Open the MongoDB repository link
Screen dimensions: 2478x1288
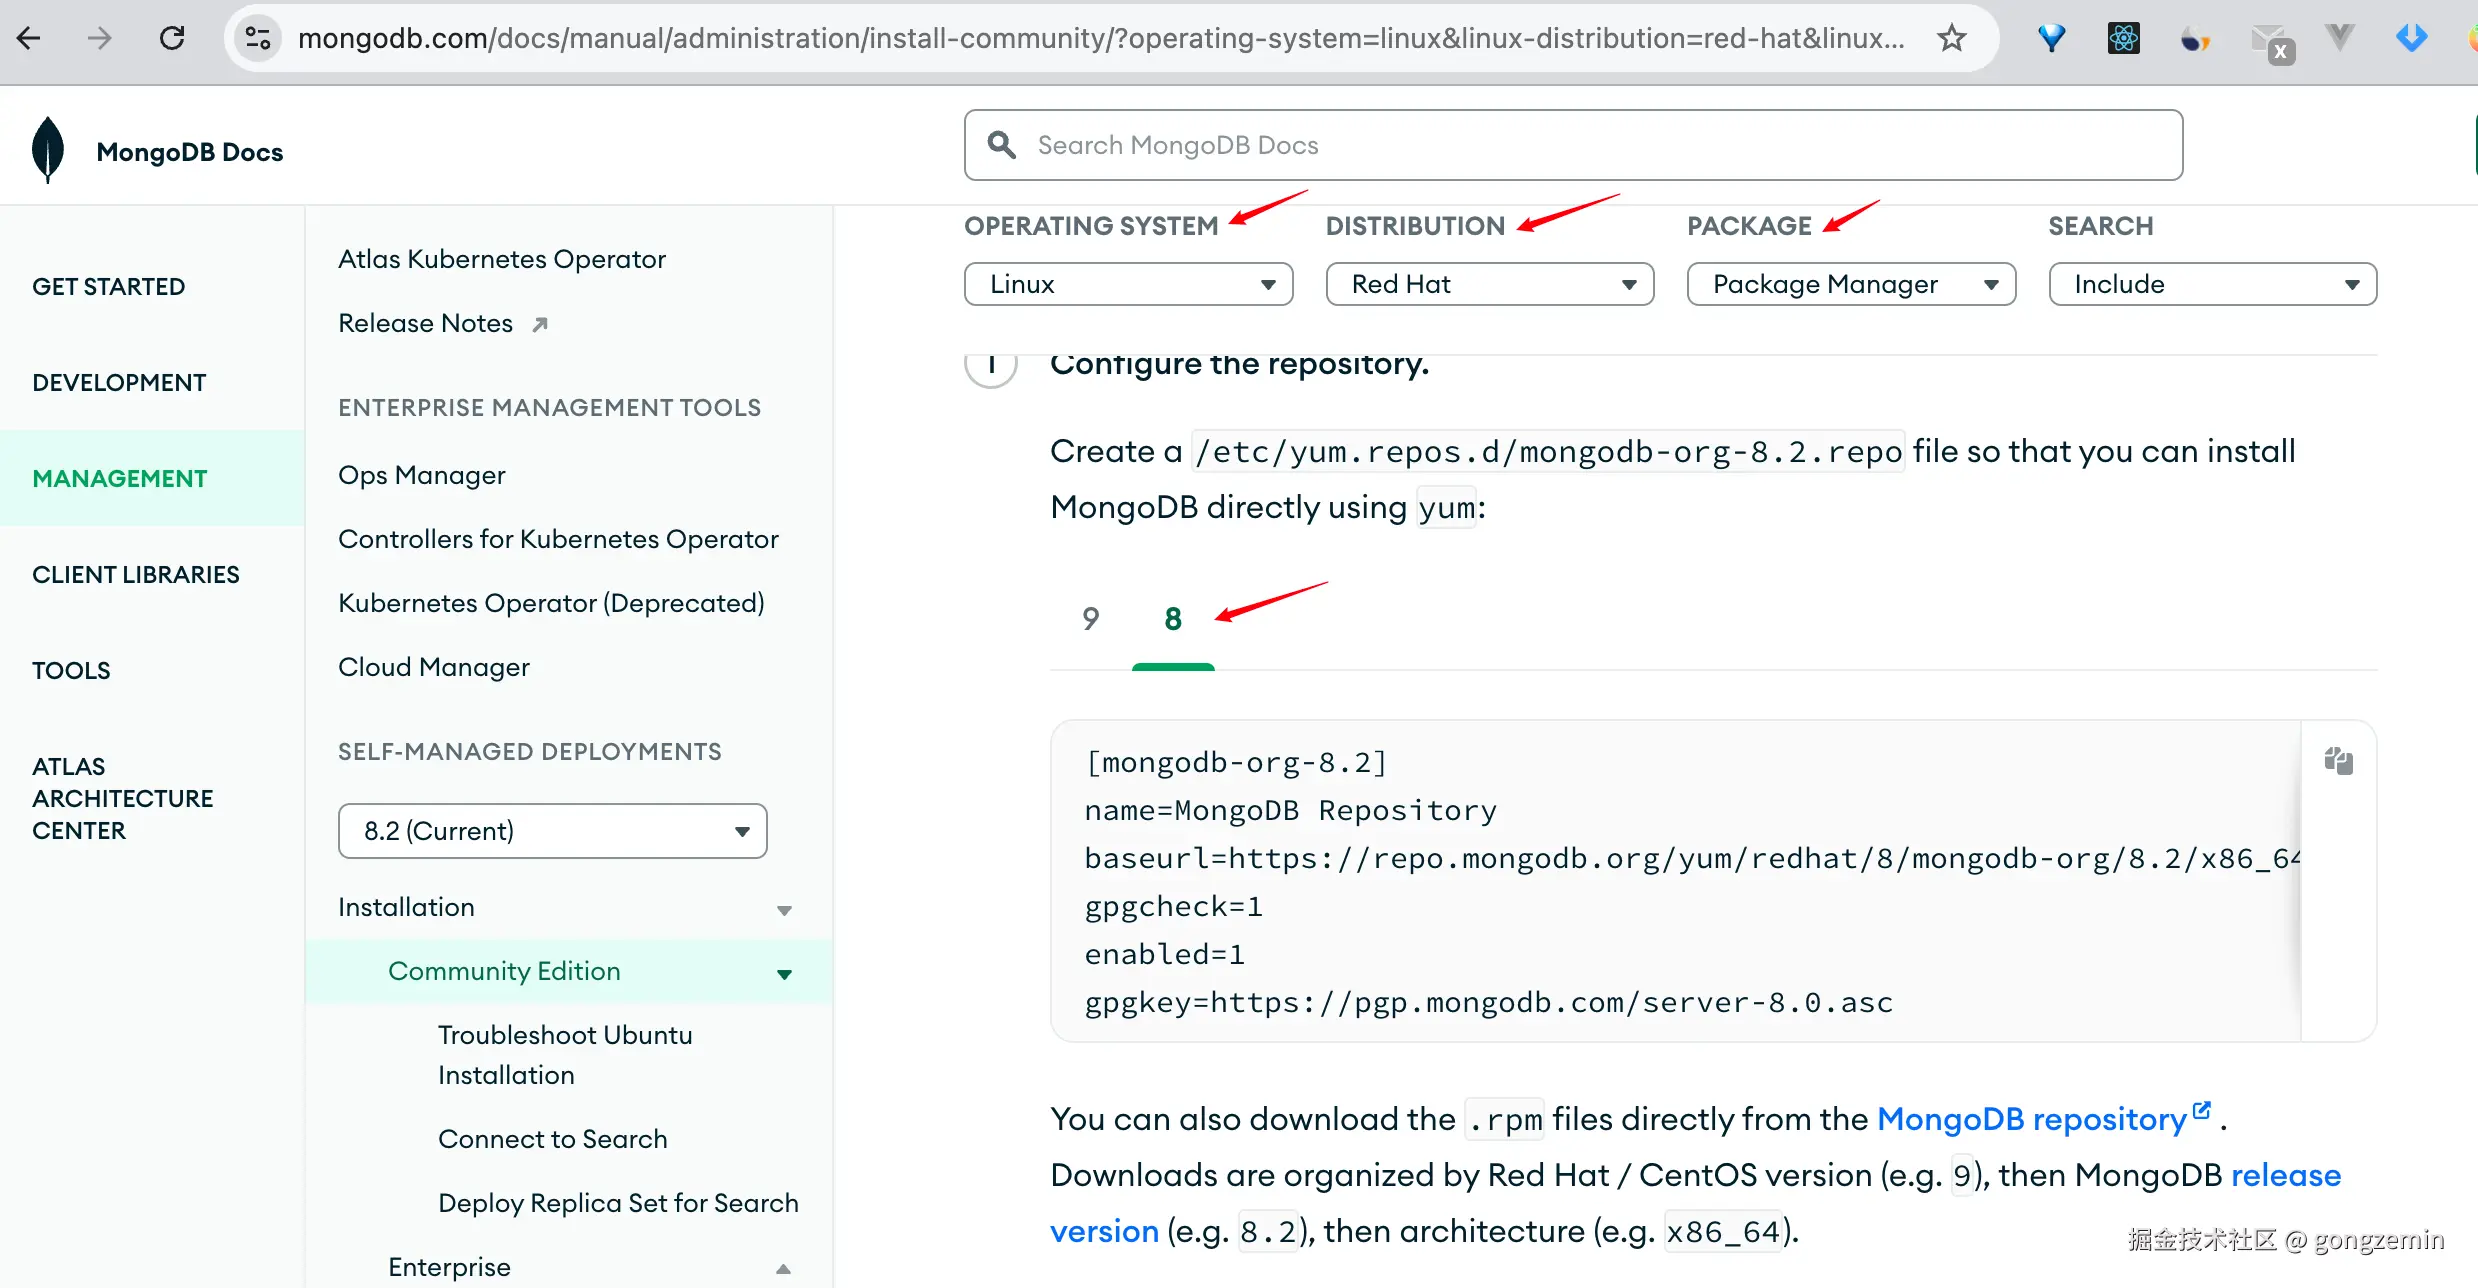(2031, 1119)
